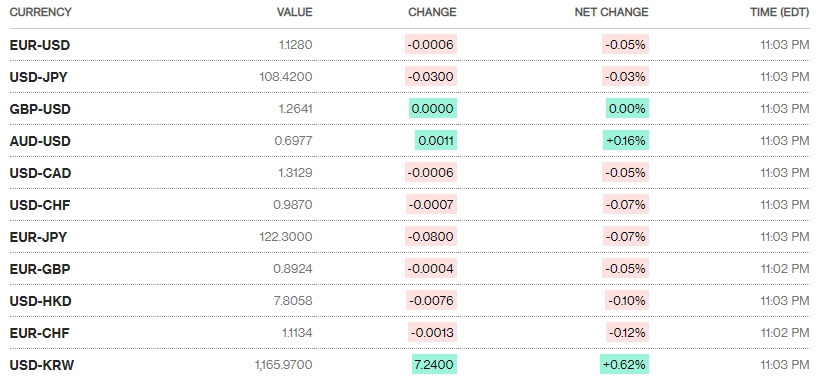Click the +0.16% net change for AUD-USD
820x378 pixels.
tap(626, 140)
